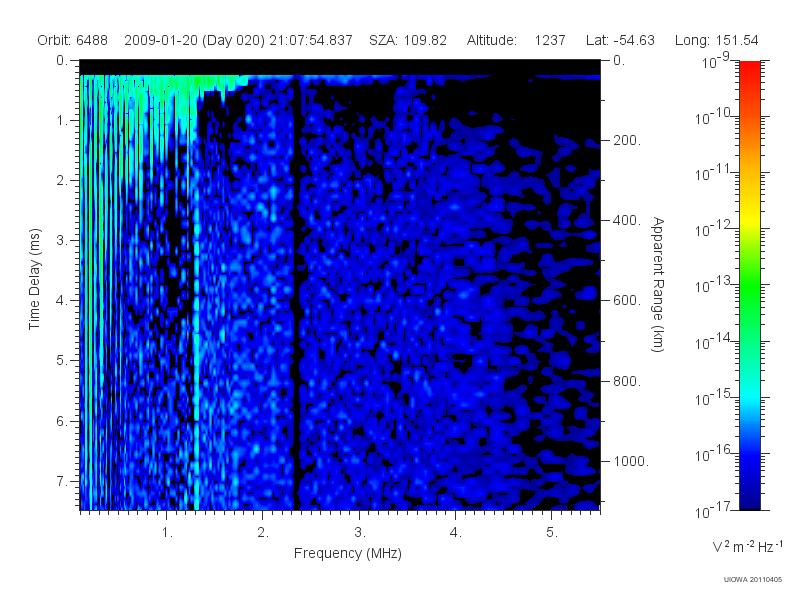Click the Apparent Range (km) axis title
This screenshot has height=600, width=800.
[658, 284]
